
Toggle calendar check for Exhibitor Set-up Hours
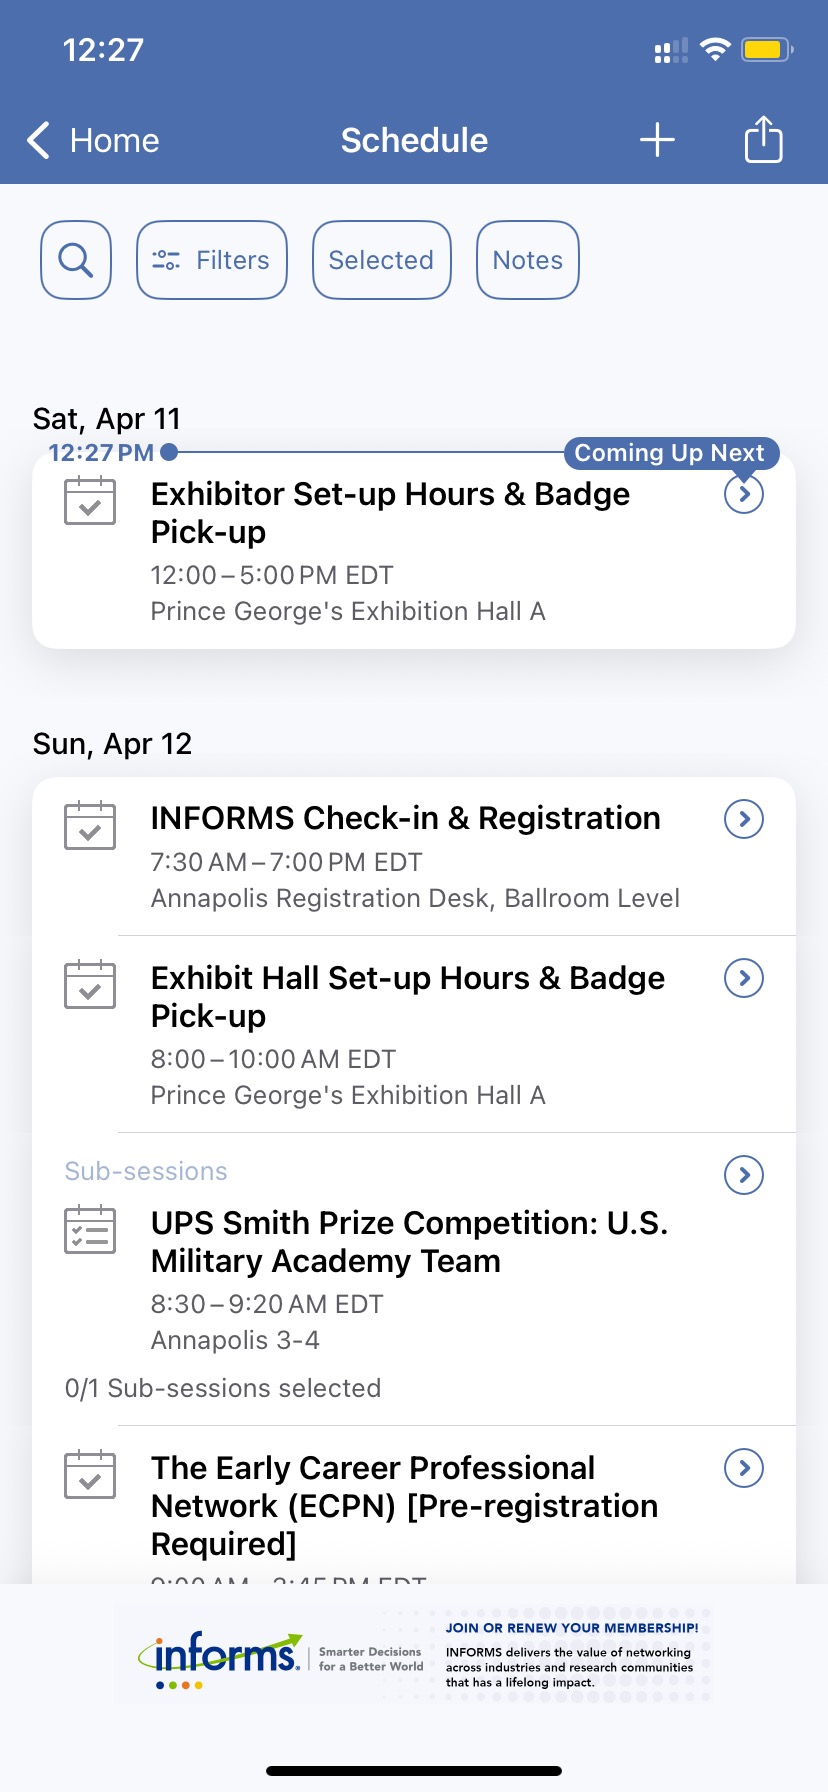coord(90,501)
